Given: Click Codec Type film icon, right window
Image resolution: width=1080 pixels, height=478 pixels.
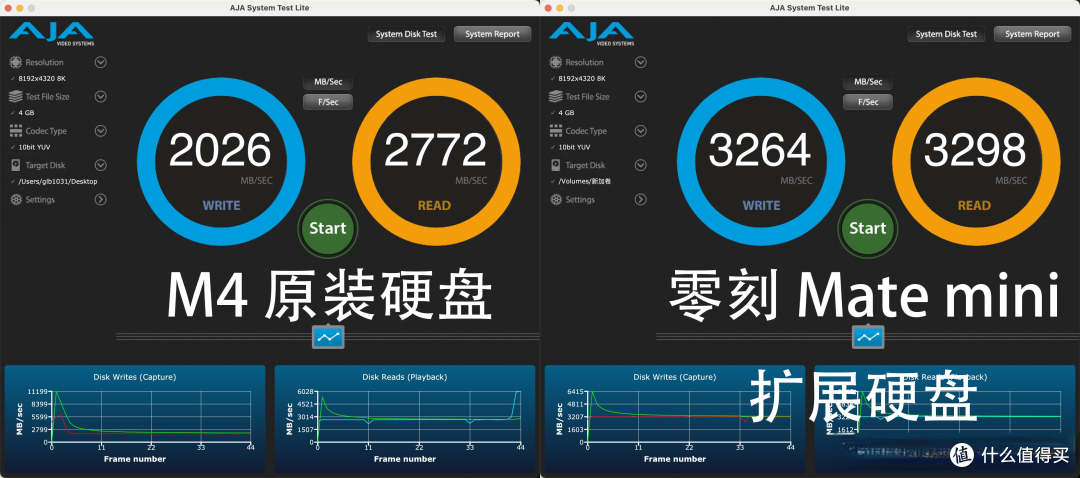Looking at the screenshot, I should 555,131.
